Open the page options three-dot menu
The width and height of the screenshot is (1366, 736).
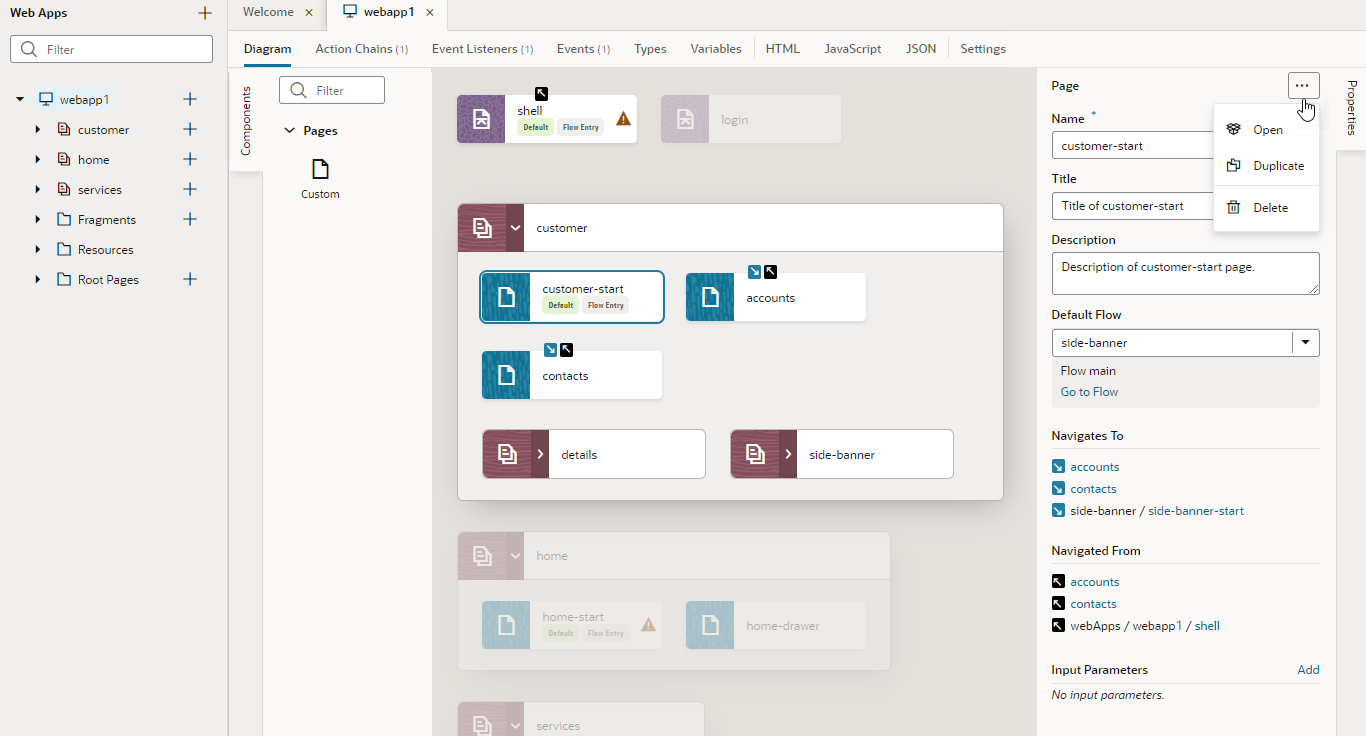click(x=1304, y=86)
